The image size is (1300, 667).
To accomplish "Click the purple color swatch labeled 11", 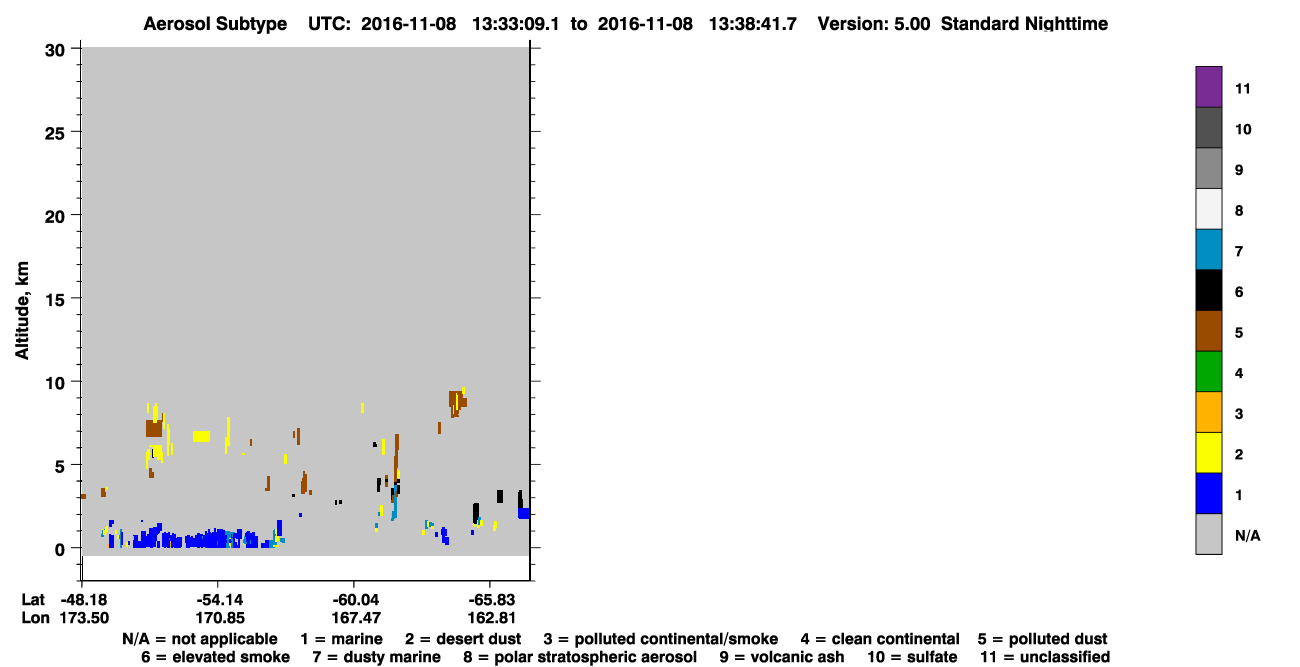I will (1208, 87).
